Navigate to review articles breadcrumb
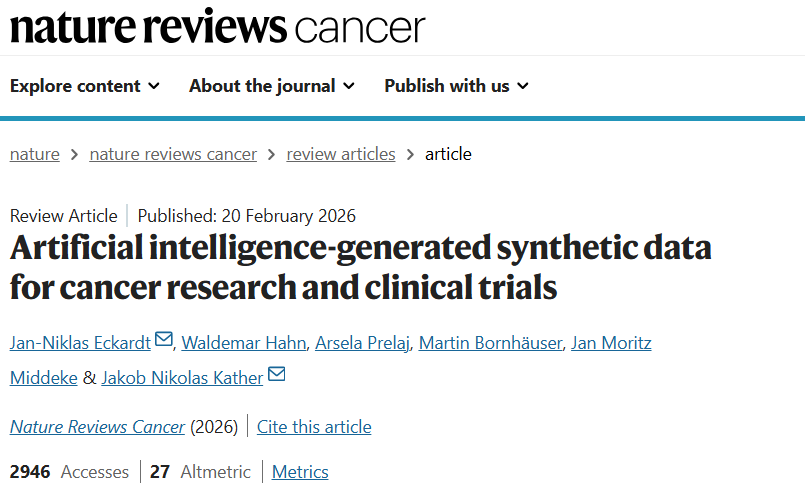 click(341, 154)
